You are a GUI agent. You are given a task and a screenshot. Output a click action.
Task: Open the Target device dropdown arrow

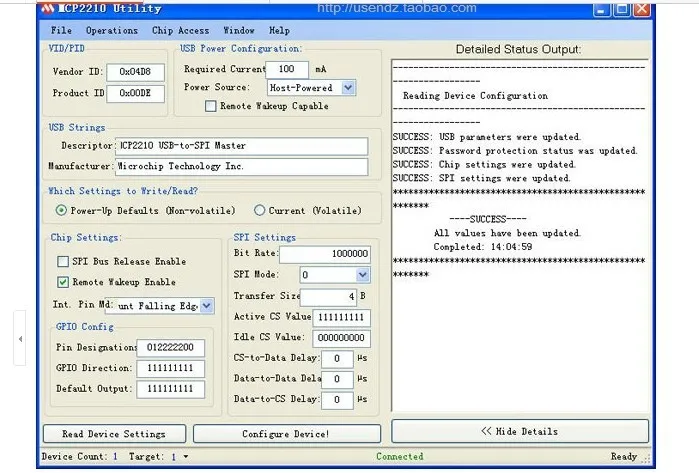pyautogui.click(x=186, y=457)
